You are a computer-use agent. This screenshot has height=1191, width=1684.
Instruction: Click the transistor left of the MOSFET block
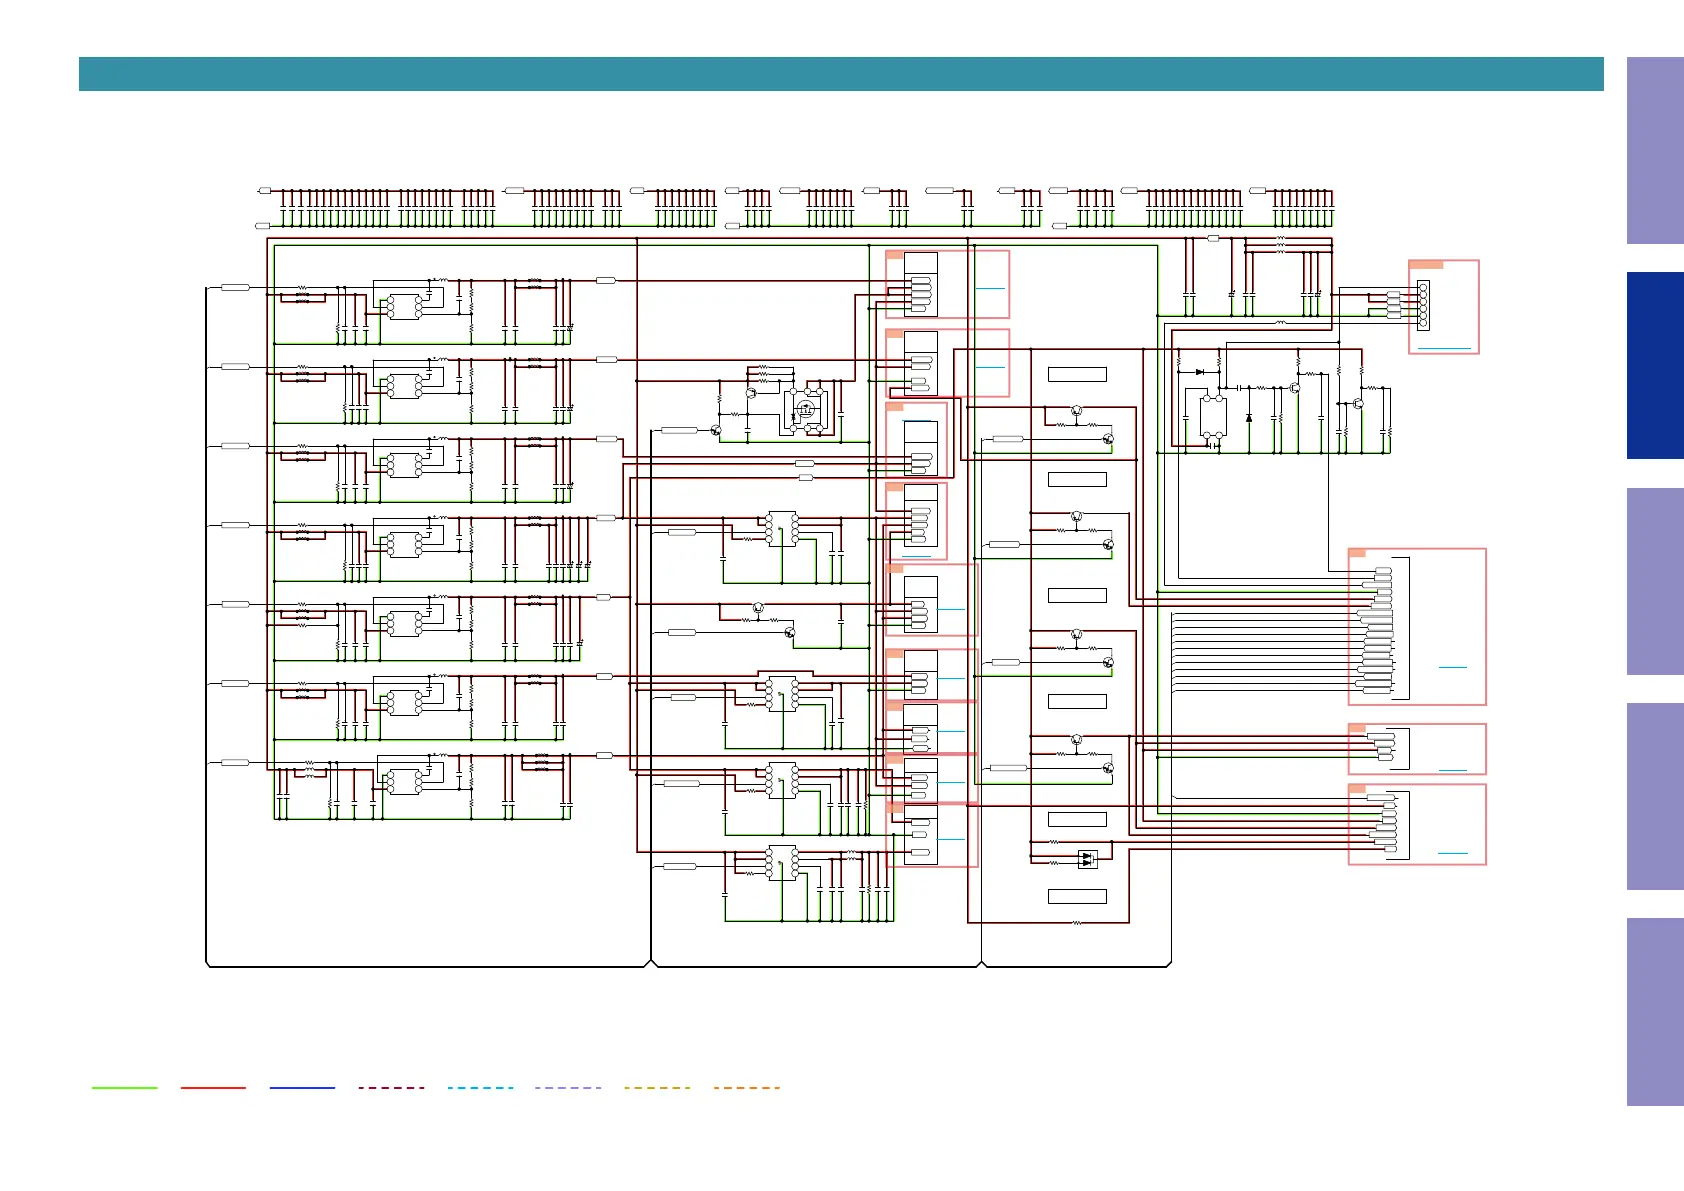tap(716, 430)
